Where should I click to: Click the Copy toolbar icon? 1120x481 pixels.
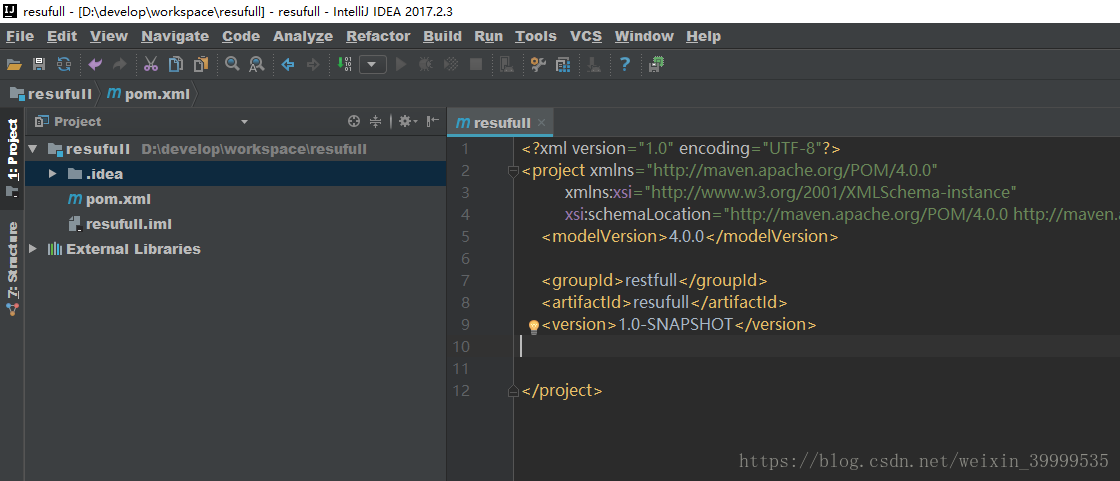click(176, 65)
